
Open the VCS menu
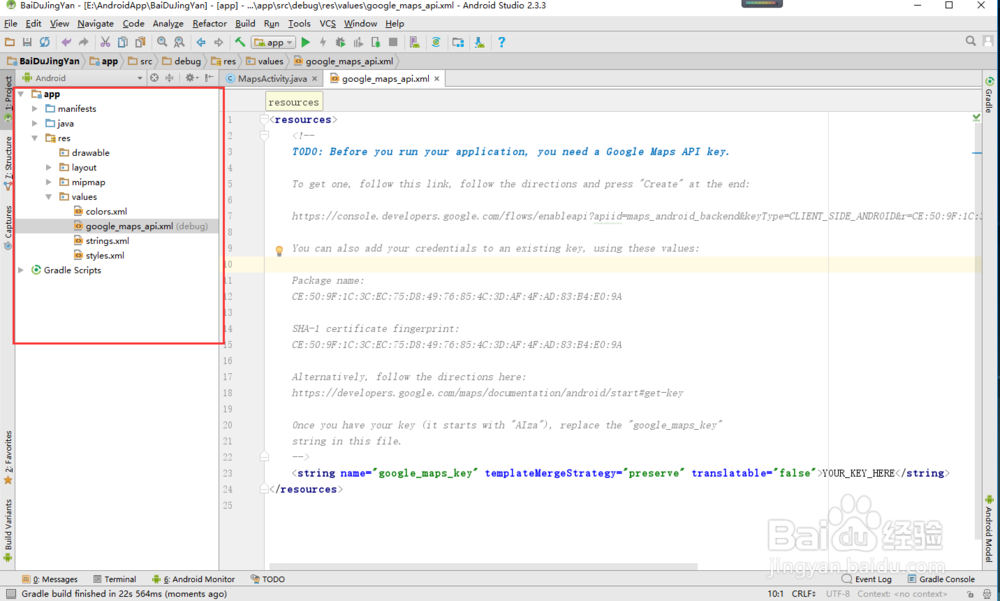(327, 24)
